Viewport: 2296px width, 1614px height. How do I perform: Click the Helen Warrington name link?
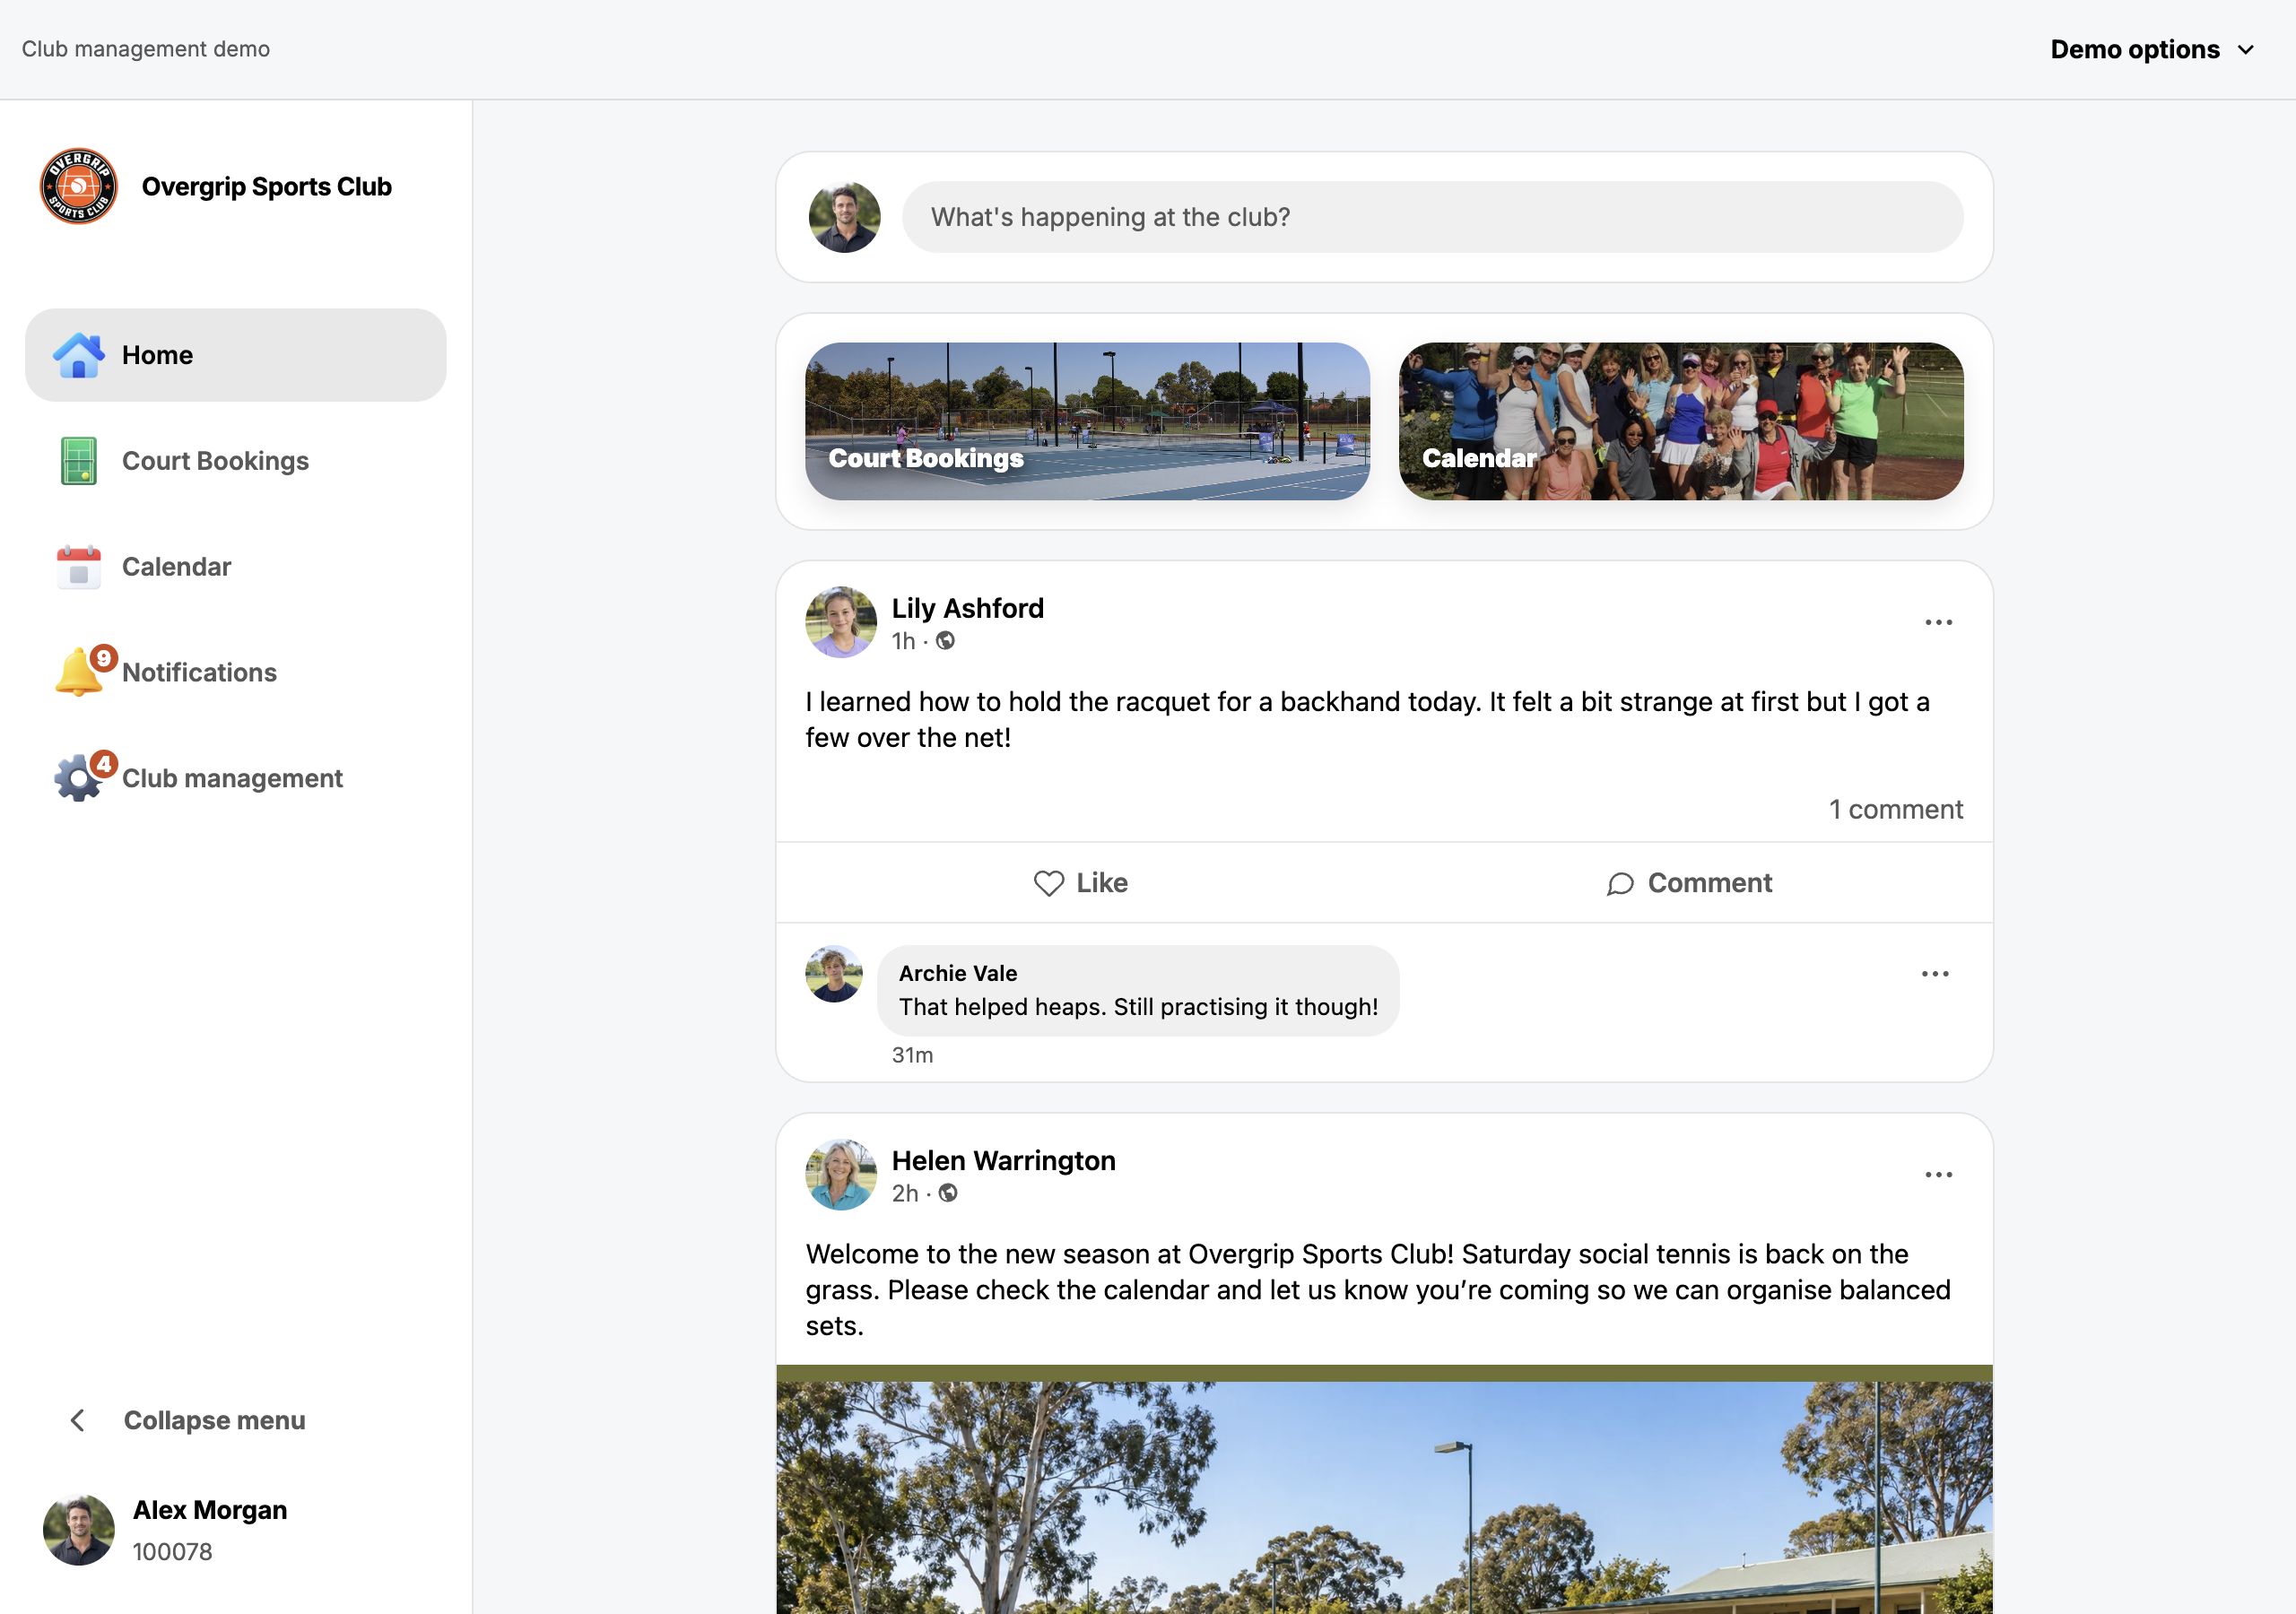[x=1003, y=1160]
